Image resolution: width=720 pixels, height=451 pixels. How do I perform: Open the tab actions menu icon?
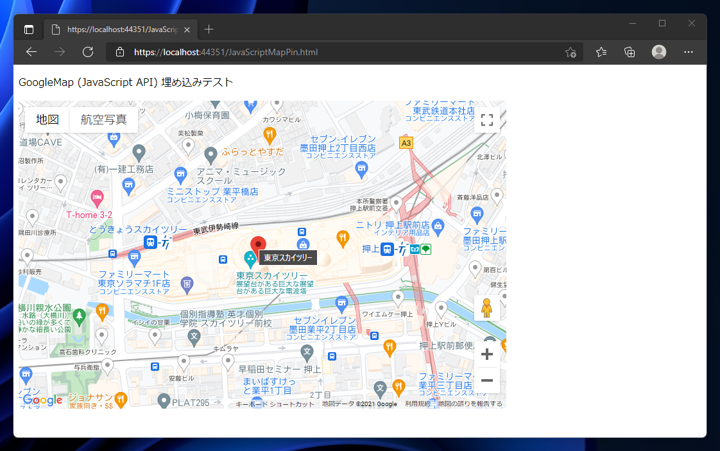pyautogui.click(x=28, y=30)
